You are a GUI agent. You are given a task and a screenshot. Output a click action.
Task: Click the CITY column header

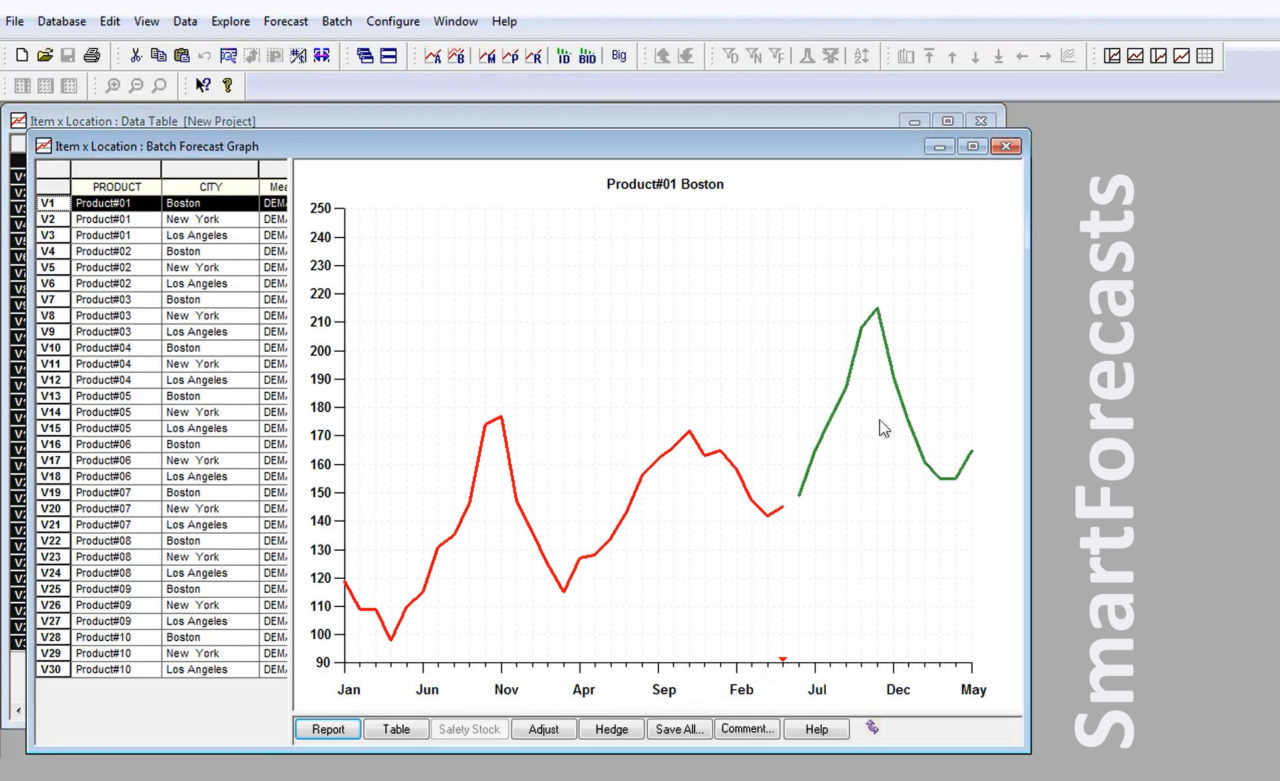tap(210, 187)
